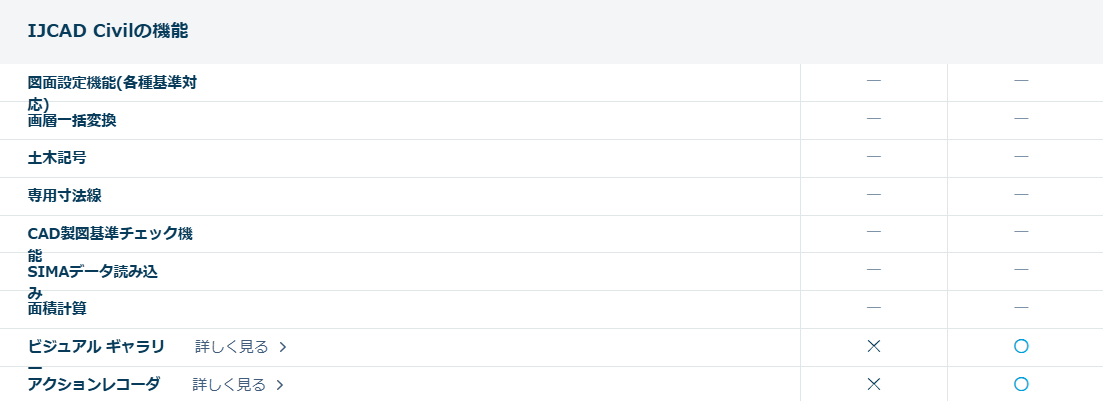Image resolution: width=1103 pixels, height=401 pixels.
Task: Open 詳しく見る link for アクションレコーダ
Action: pos(229,385)
